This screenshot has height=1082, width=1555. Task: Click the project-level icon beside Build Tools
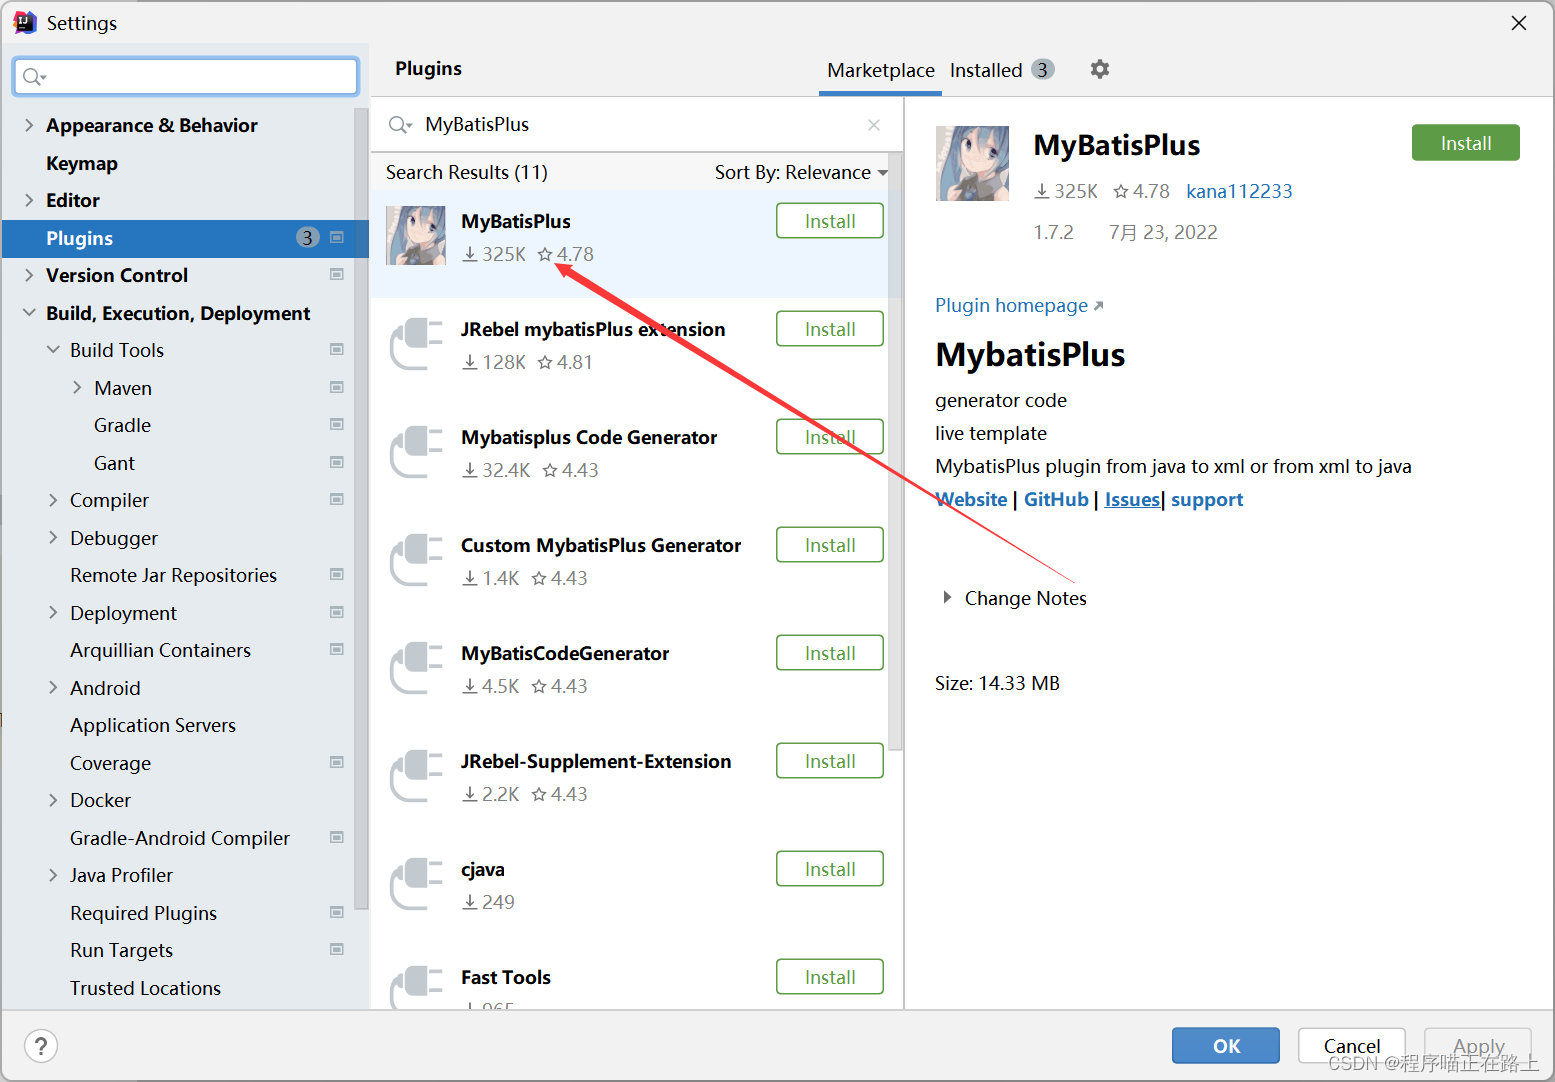337,350
